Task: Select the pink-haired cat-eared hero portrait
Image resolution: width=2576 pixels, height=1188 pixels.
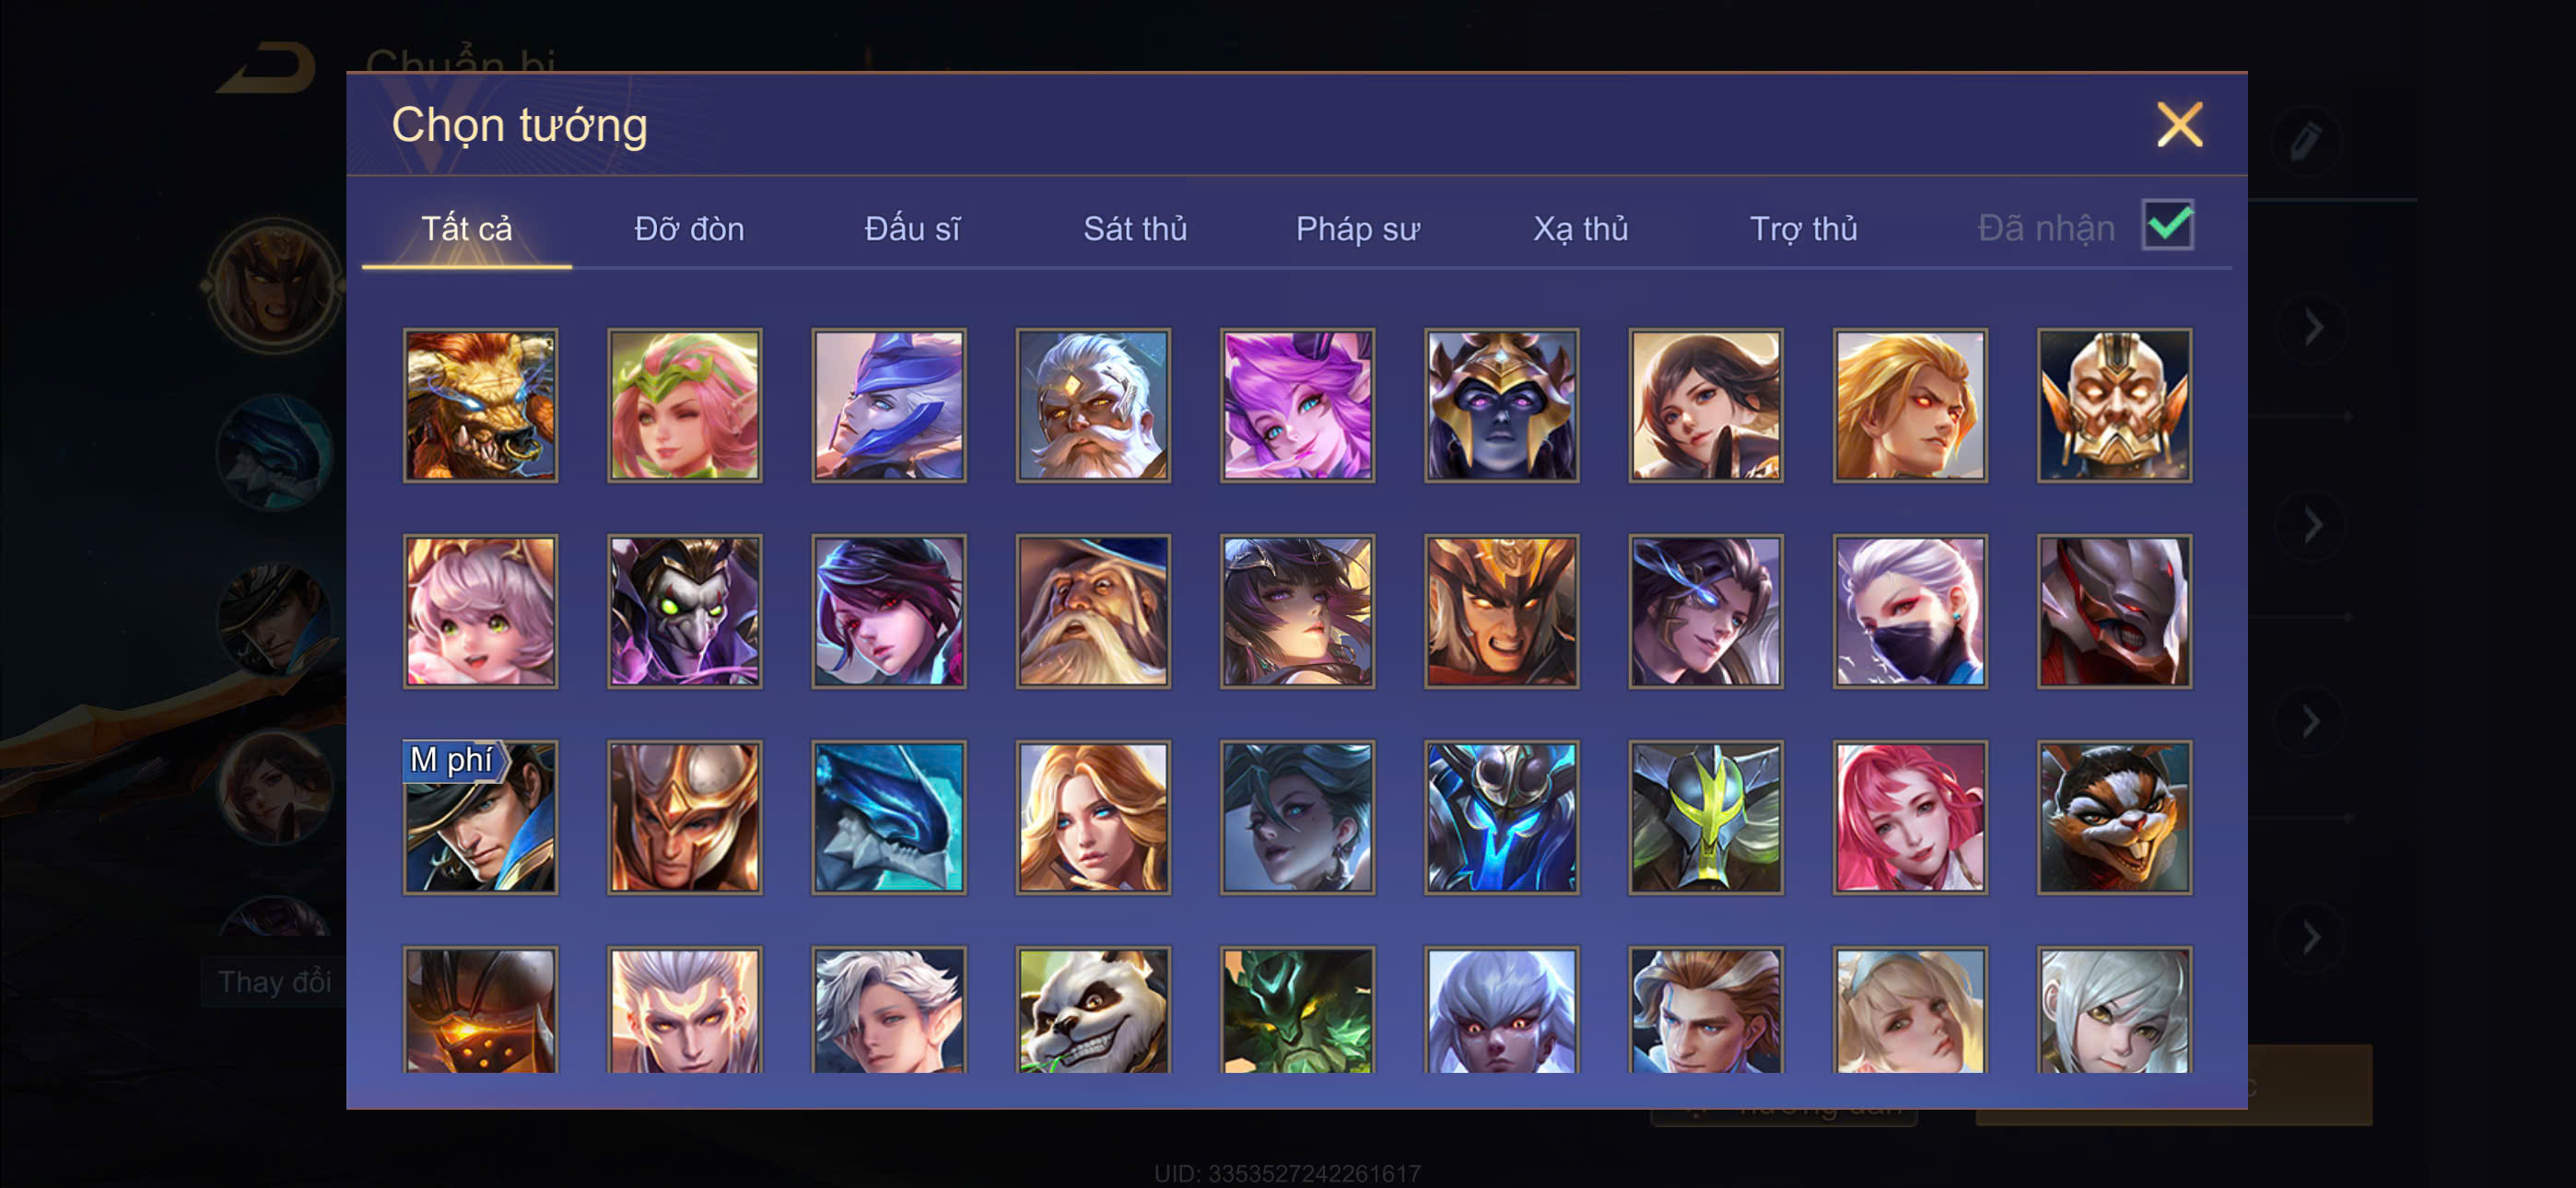Action: pyautogui.click(x=480, y=611)
